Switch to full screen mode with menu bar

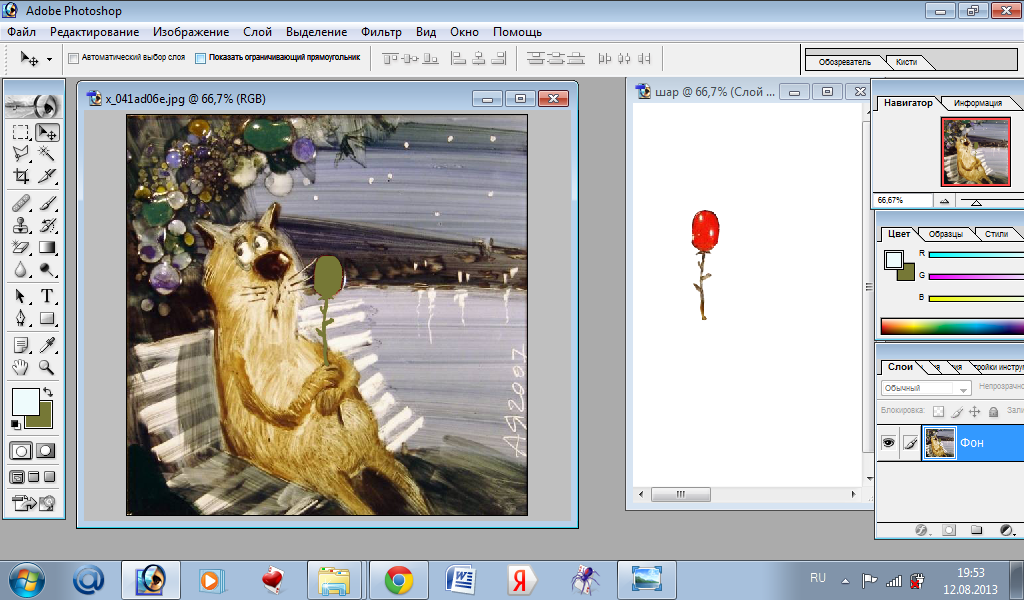click(x=34, y=477)
